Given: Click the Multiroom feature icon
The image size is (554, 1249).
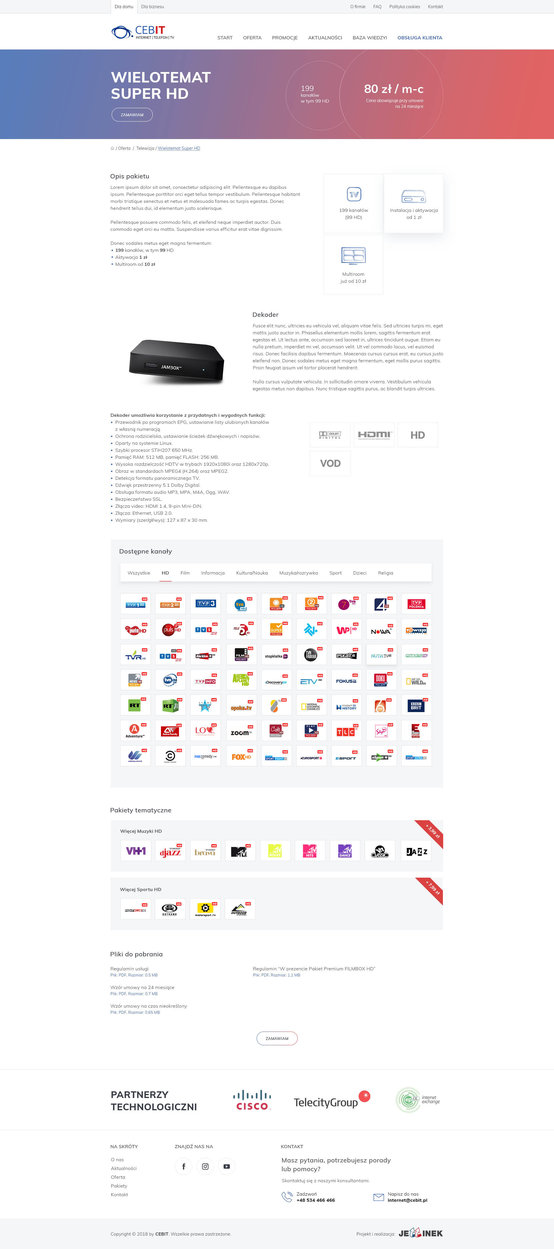Looking at the screenshot, I should (x=353, y=255).
